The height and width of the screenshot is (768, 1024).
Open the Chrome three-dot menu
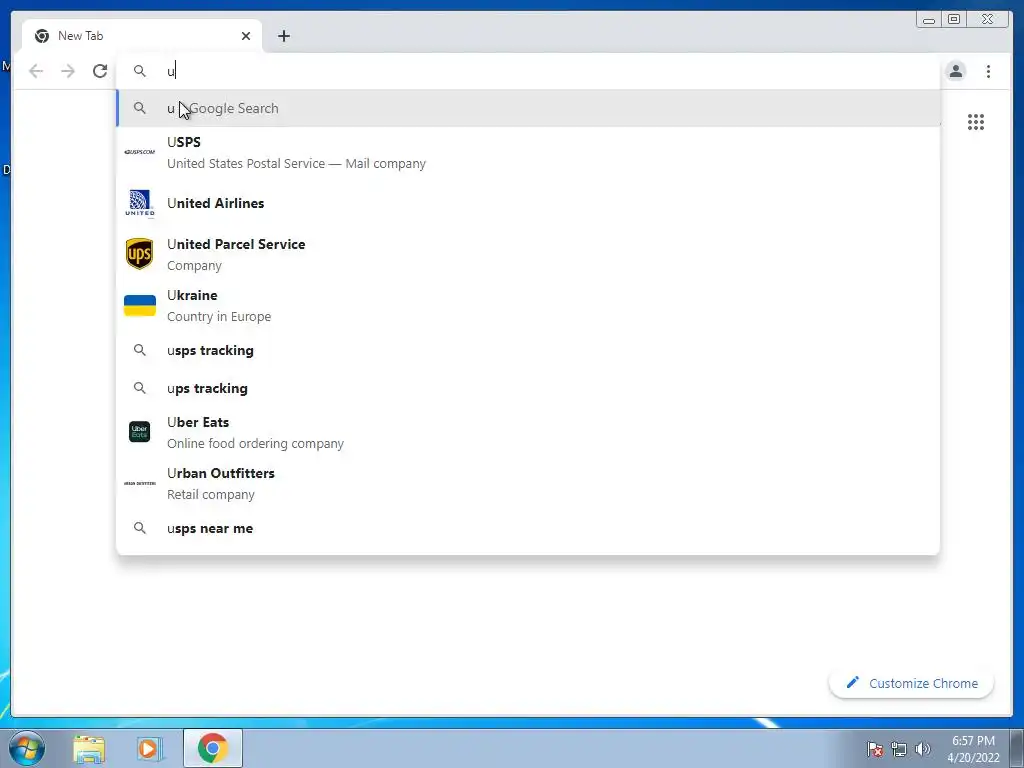[x=988, y=71]
